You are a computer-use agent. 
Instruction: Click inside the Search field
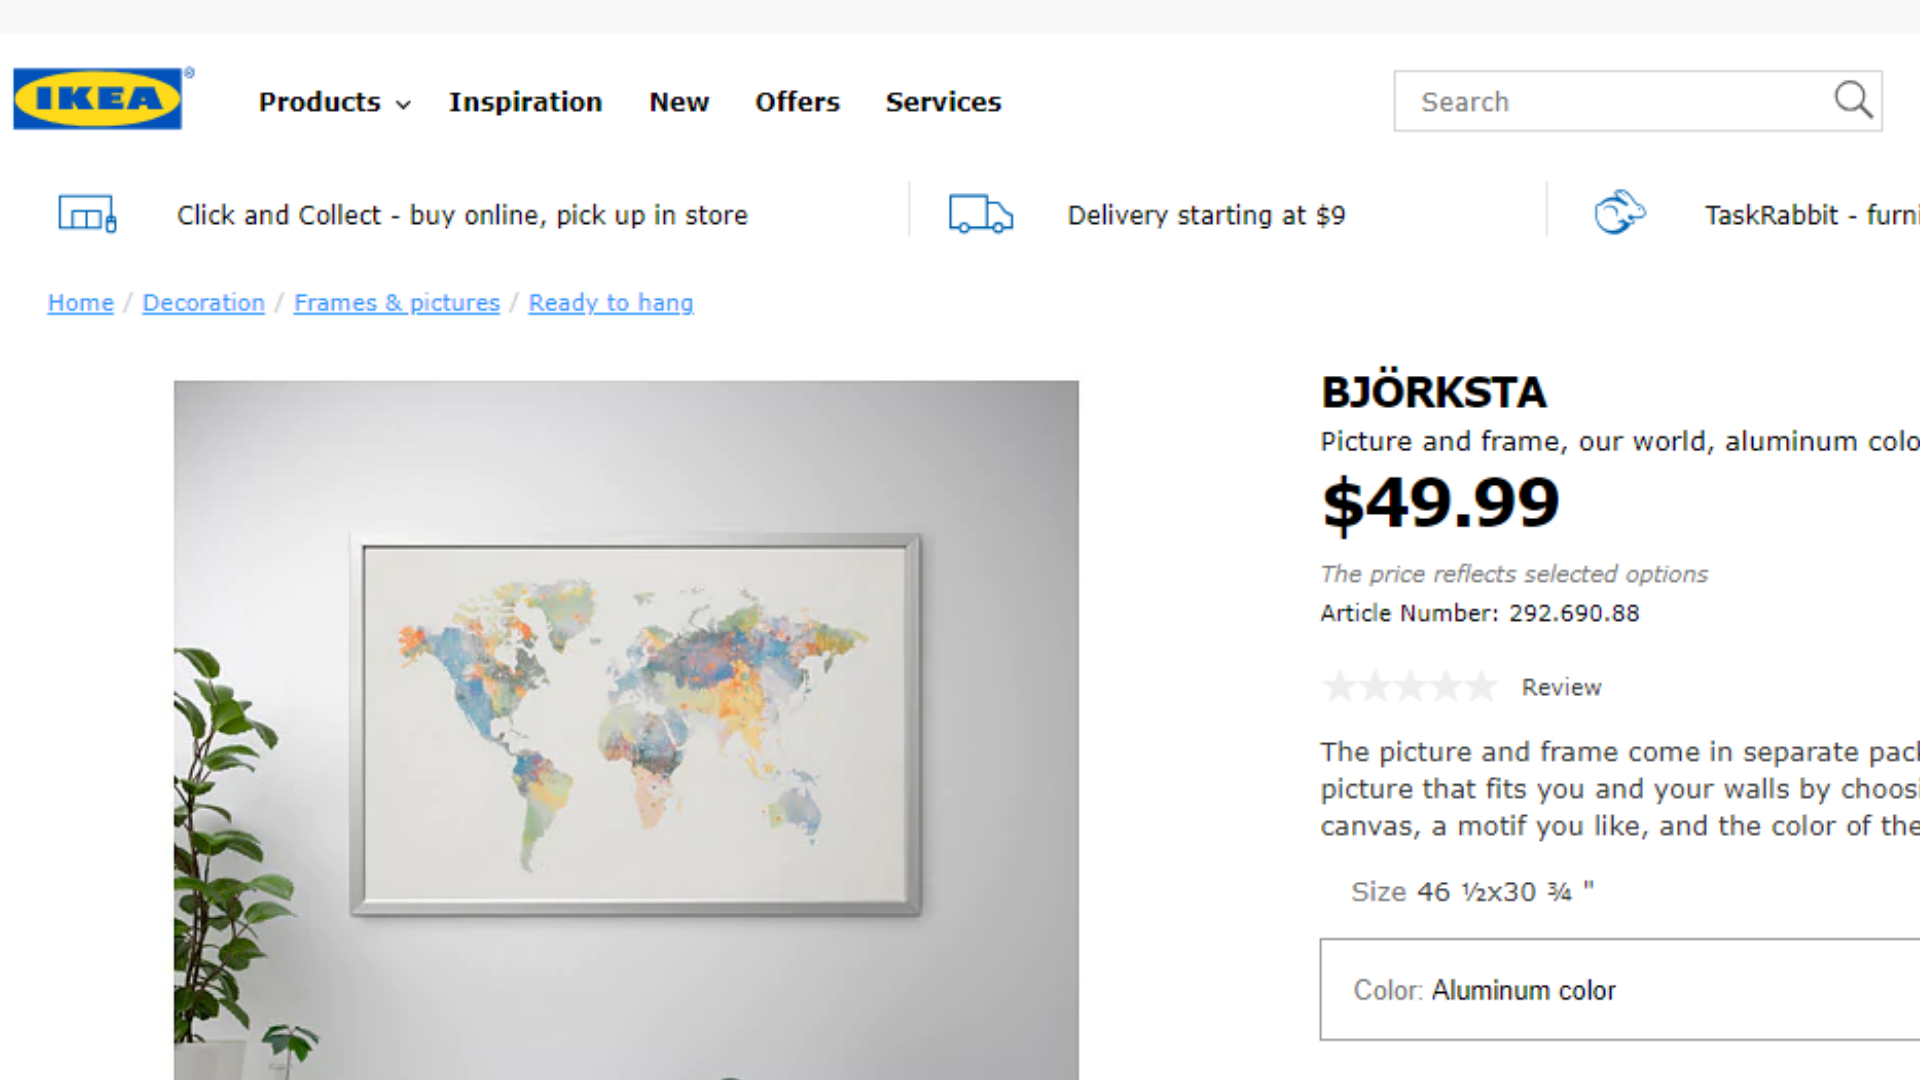pyautogui.click(x=1600, y=101)
